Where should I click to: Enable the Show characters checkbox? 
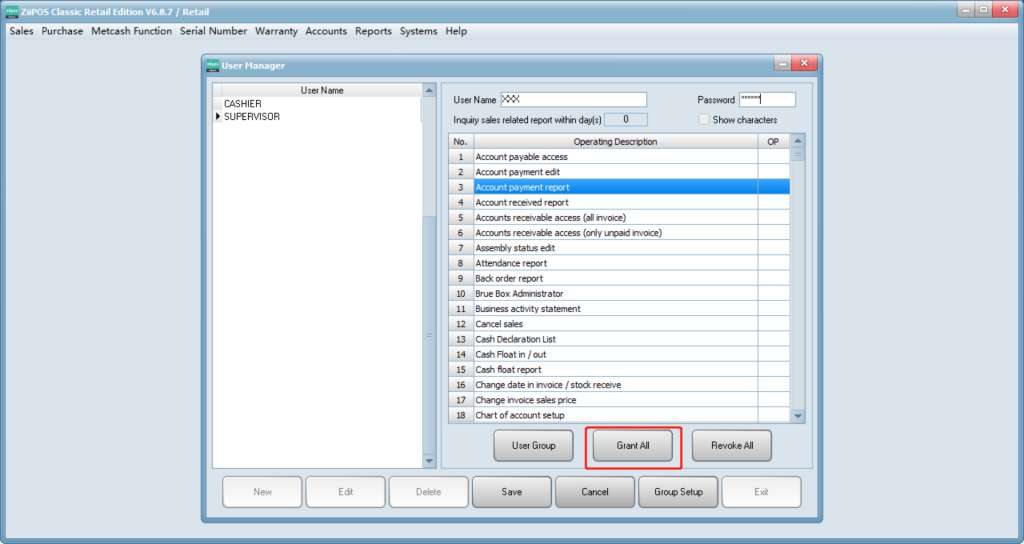704,120
